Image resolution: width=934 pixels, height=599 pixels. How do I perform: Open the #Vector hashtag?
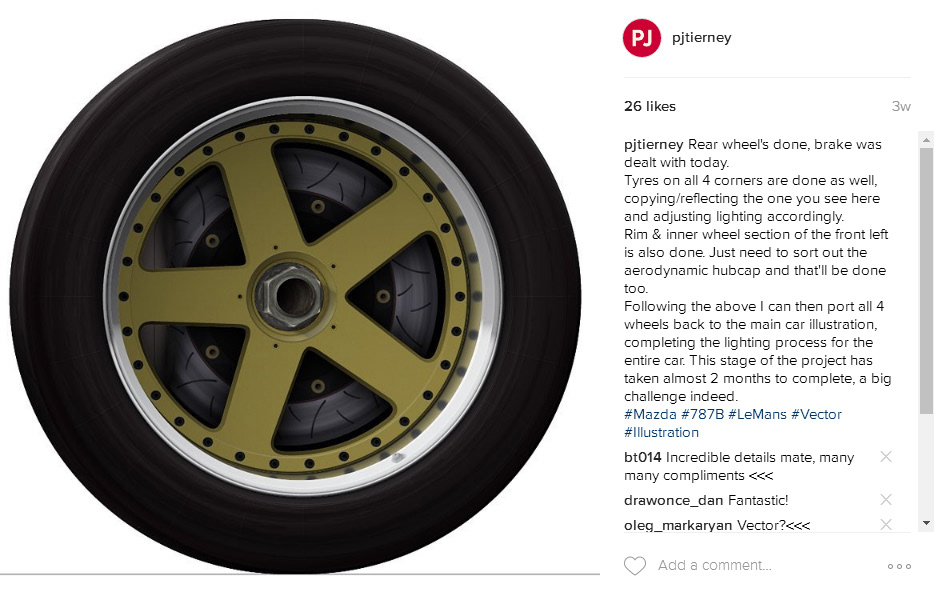click(816, 414)
